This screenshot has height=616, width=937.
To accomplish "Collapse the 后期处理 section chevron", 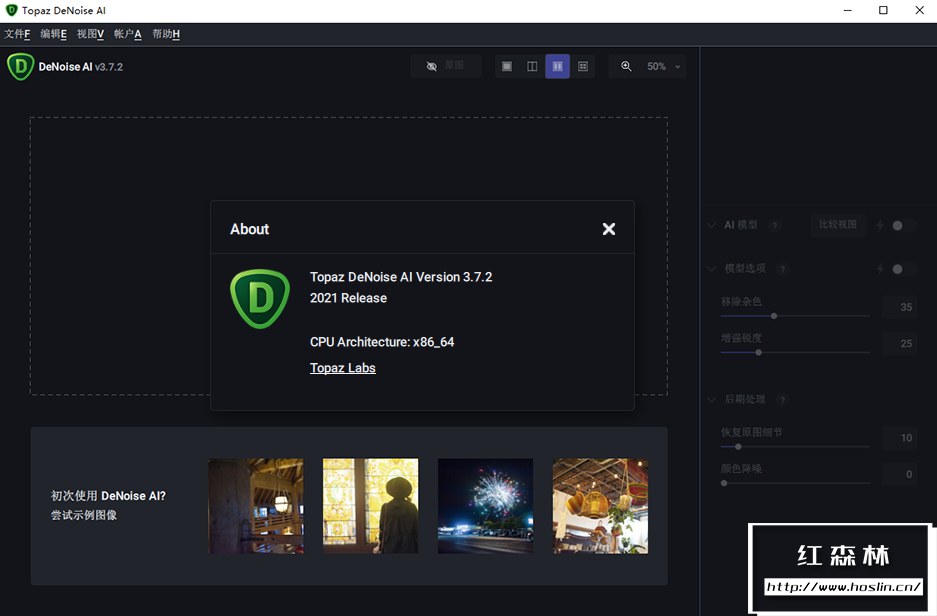I will (x=711, y=399).
